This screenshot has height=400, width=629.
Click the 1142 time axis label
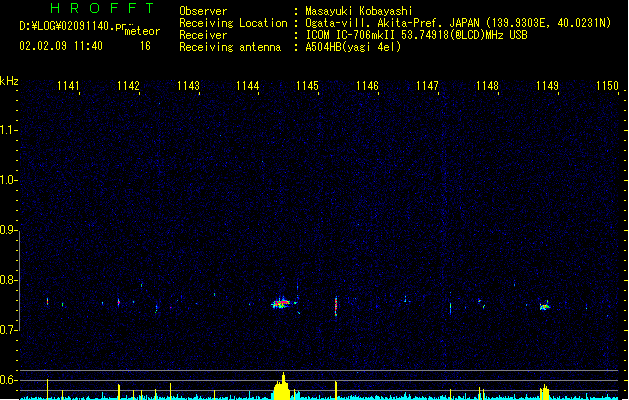pyautogui.click(x=128, y=86)
